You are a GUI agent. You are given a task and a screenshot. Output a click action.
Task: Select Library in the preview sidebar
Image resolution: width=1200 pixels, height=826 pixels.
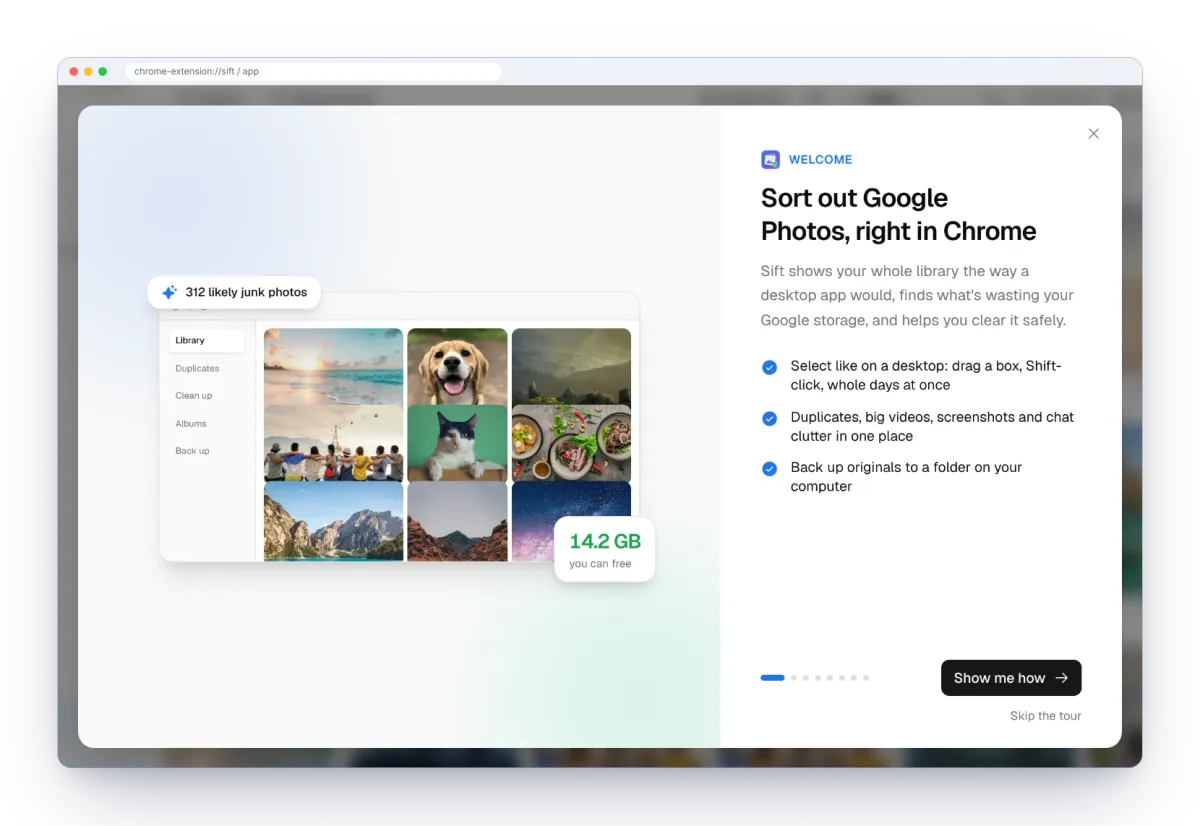click(206, 341)
